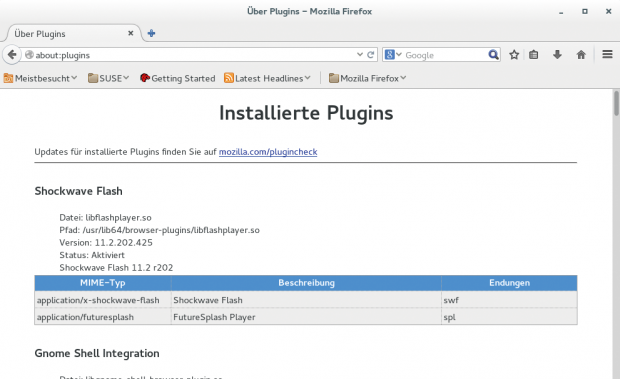Follow the mozilla.com/plugincheck link

pos(268,152)
